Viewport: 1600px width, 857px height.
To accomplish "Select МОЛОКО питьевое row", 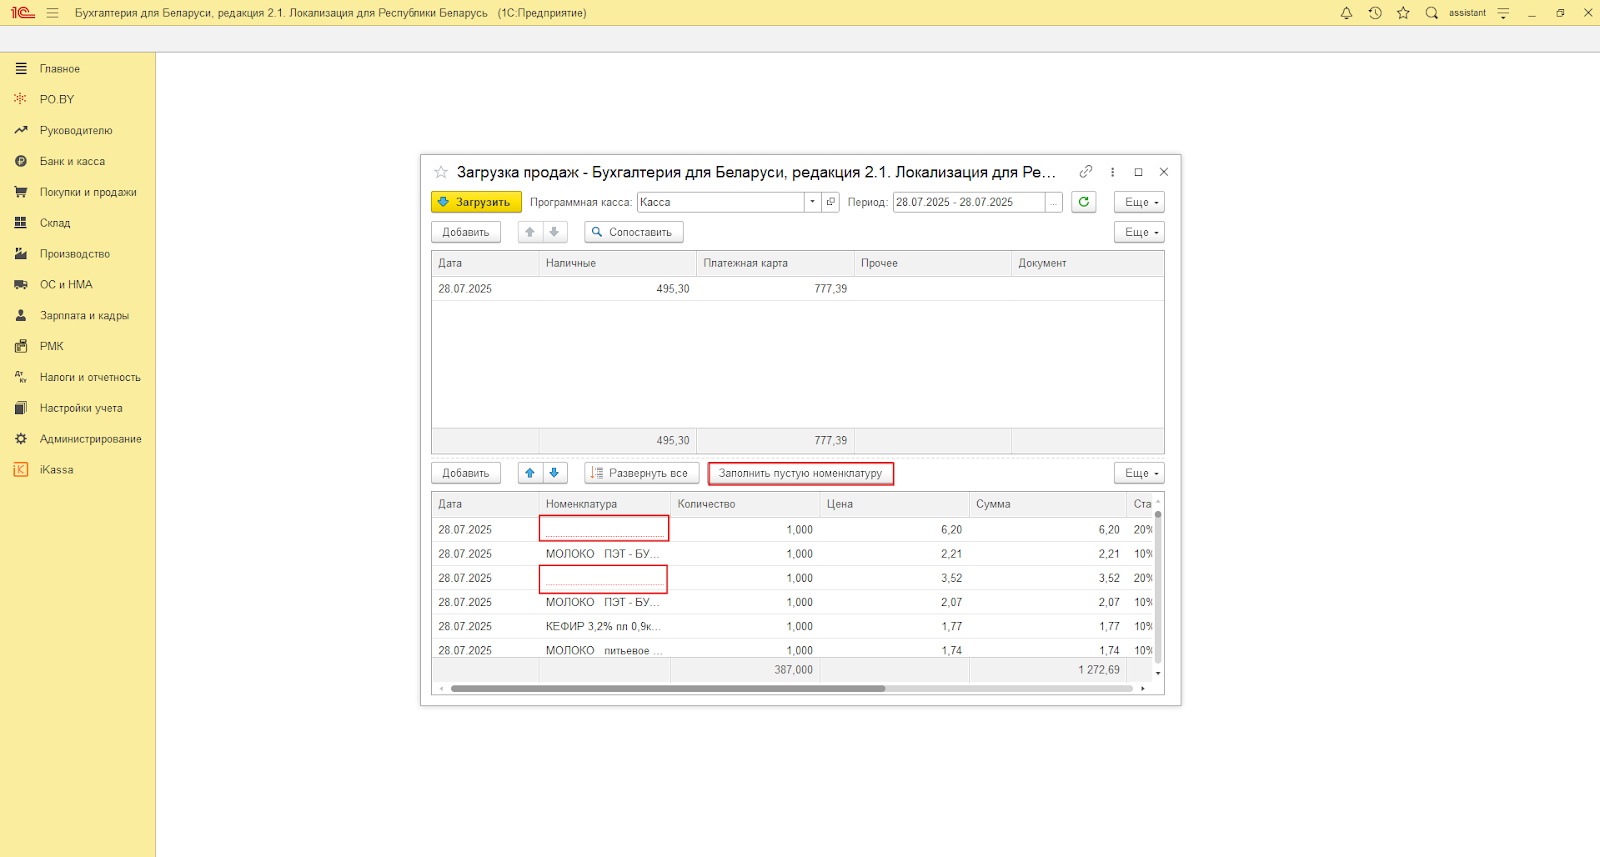I will point(792,649).
